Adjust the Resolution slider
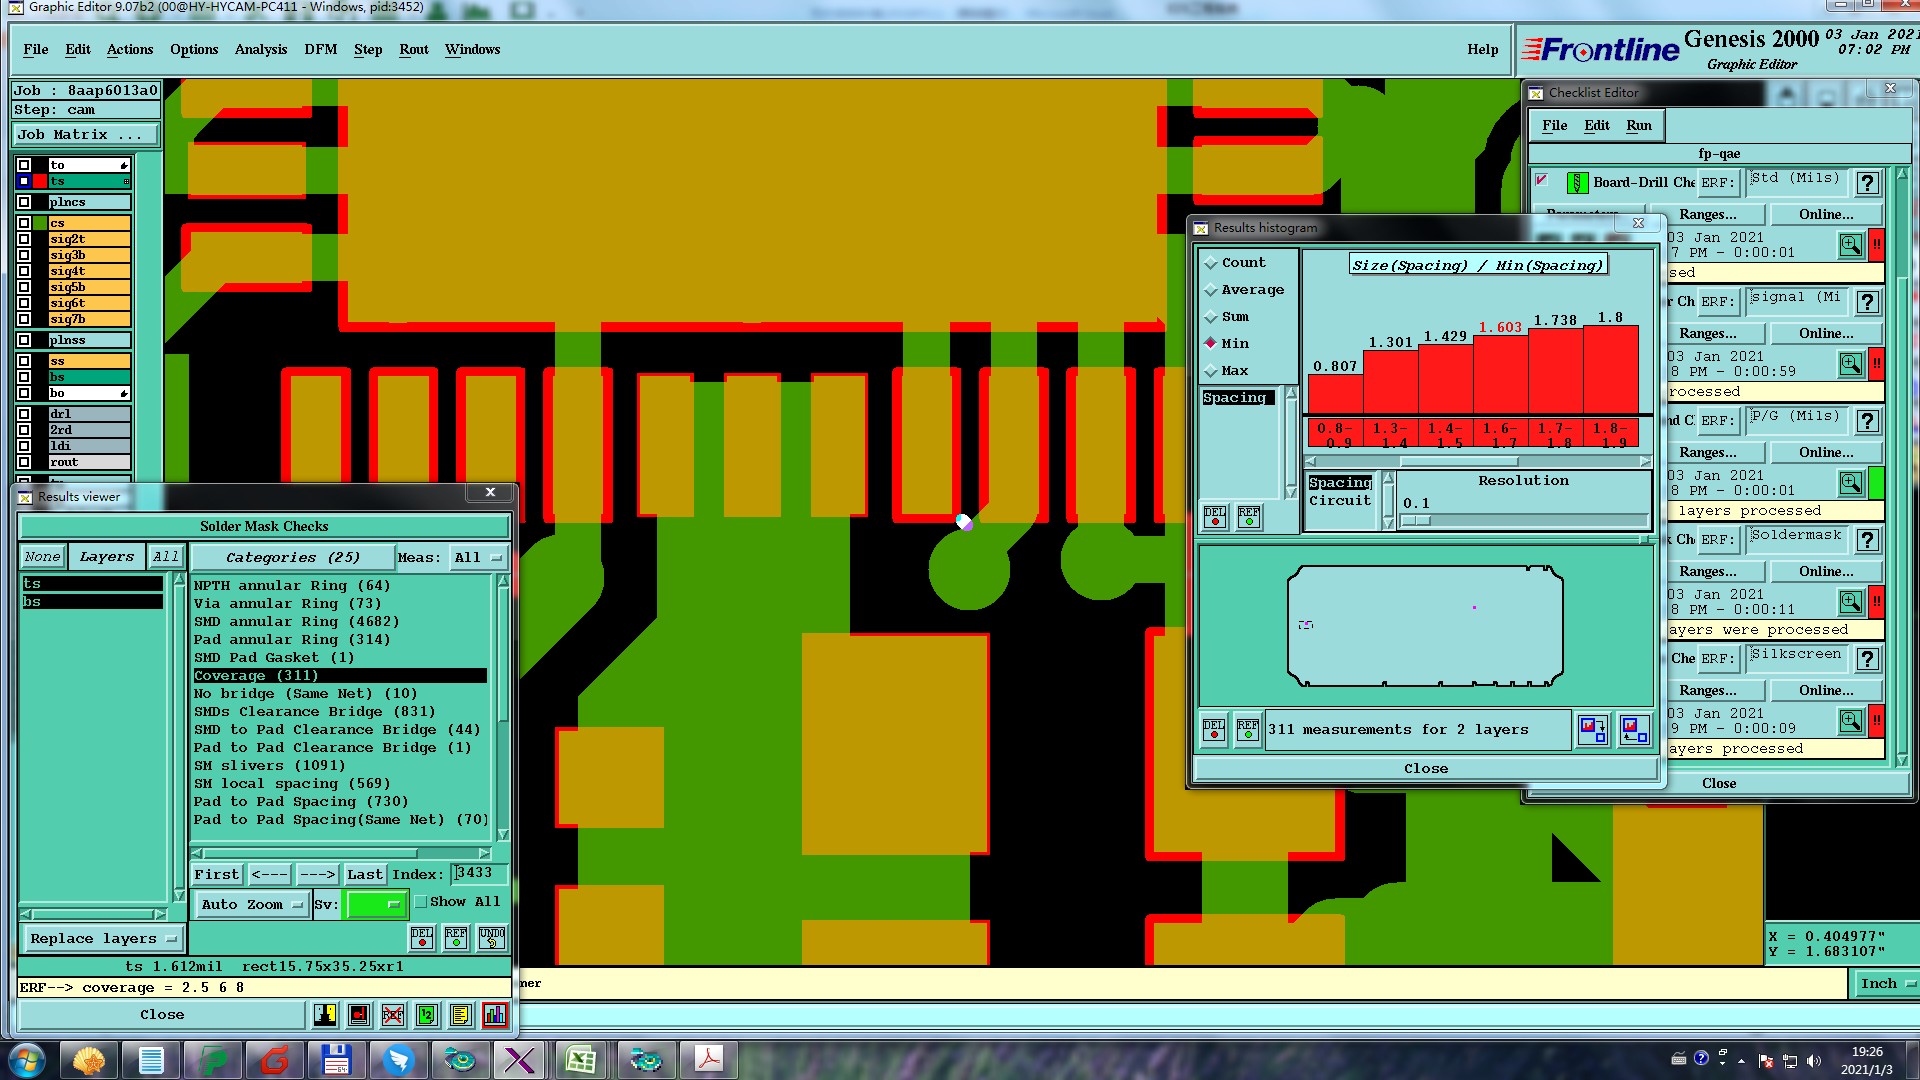1920x1080 pixels. click(1415, 521)
